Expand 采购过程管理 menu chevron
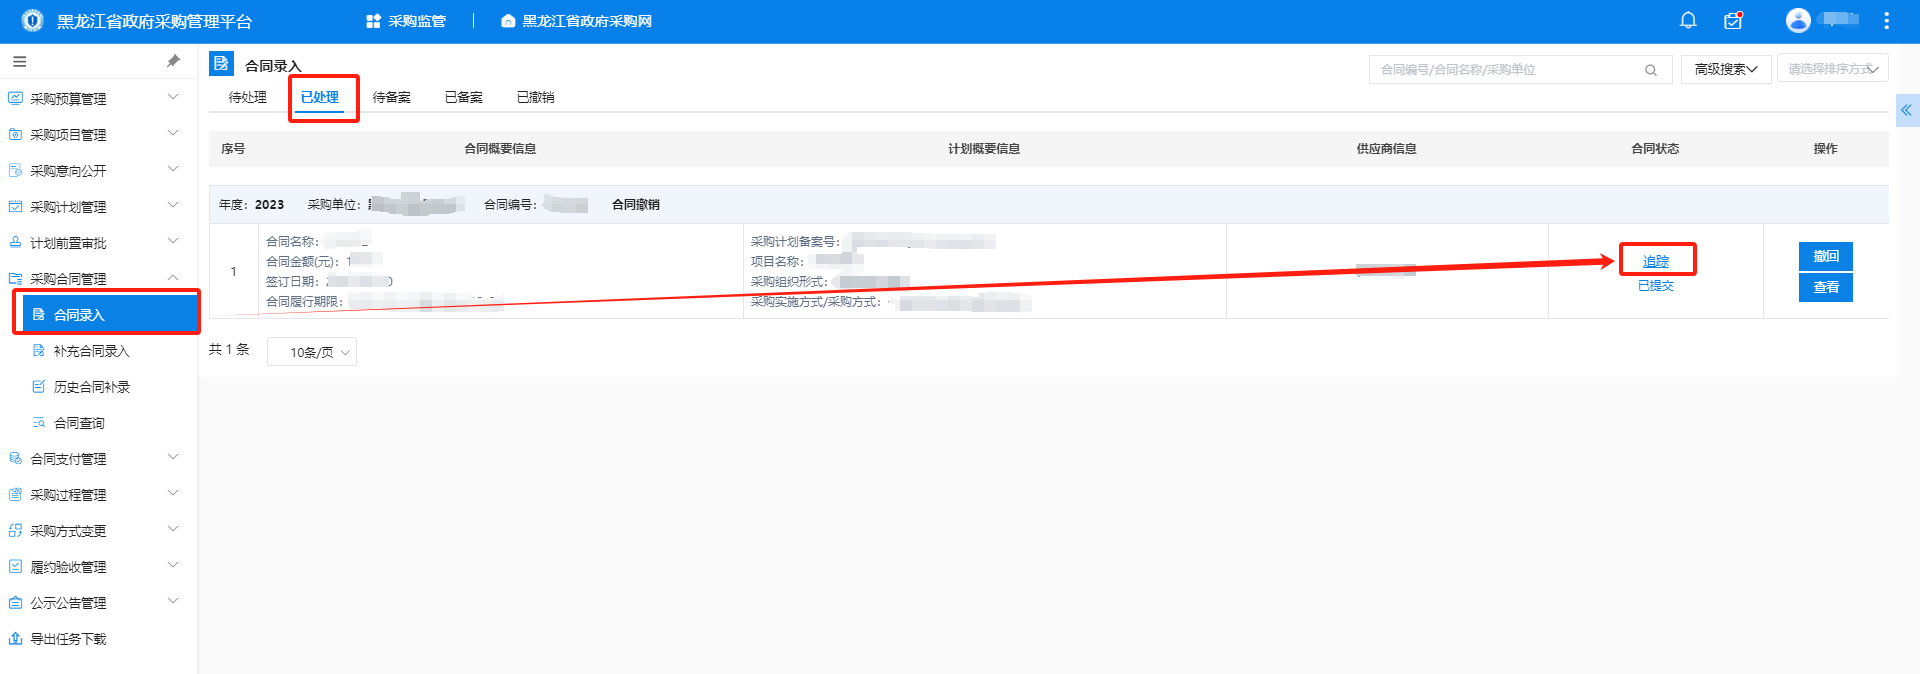This screenshot has height=674, width=1920. pyautogui.click(x=173, y=493)
